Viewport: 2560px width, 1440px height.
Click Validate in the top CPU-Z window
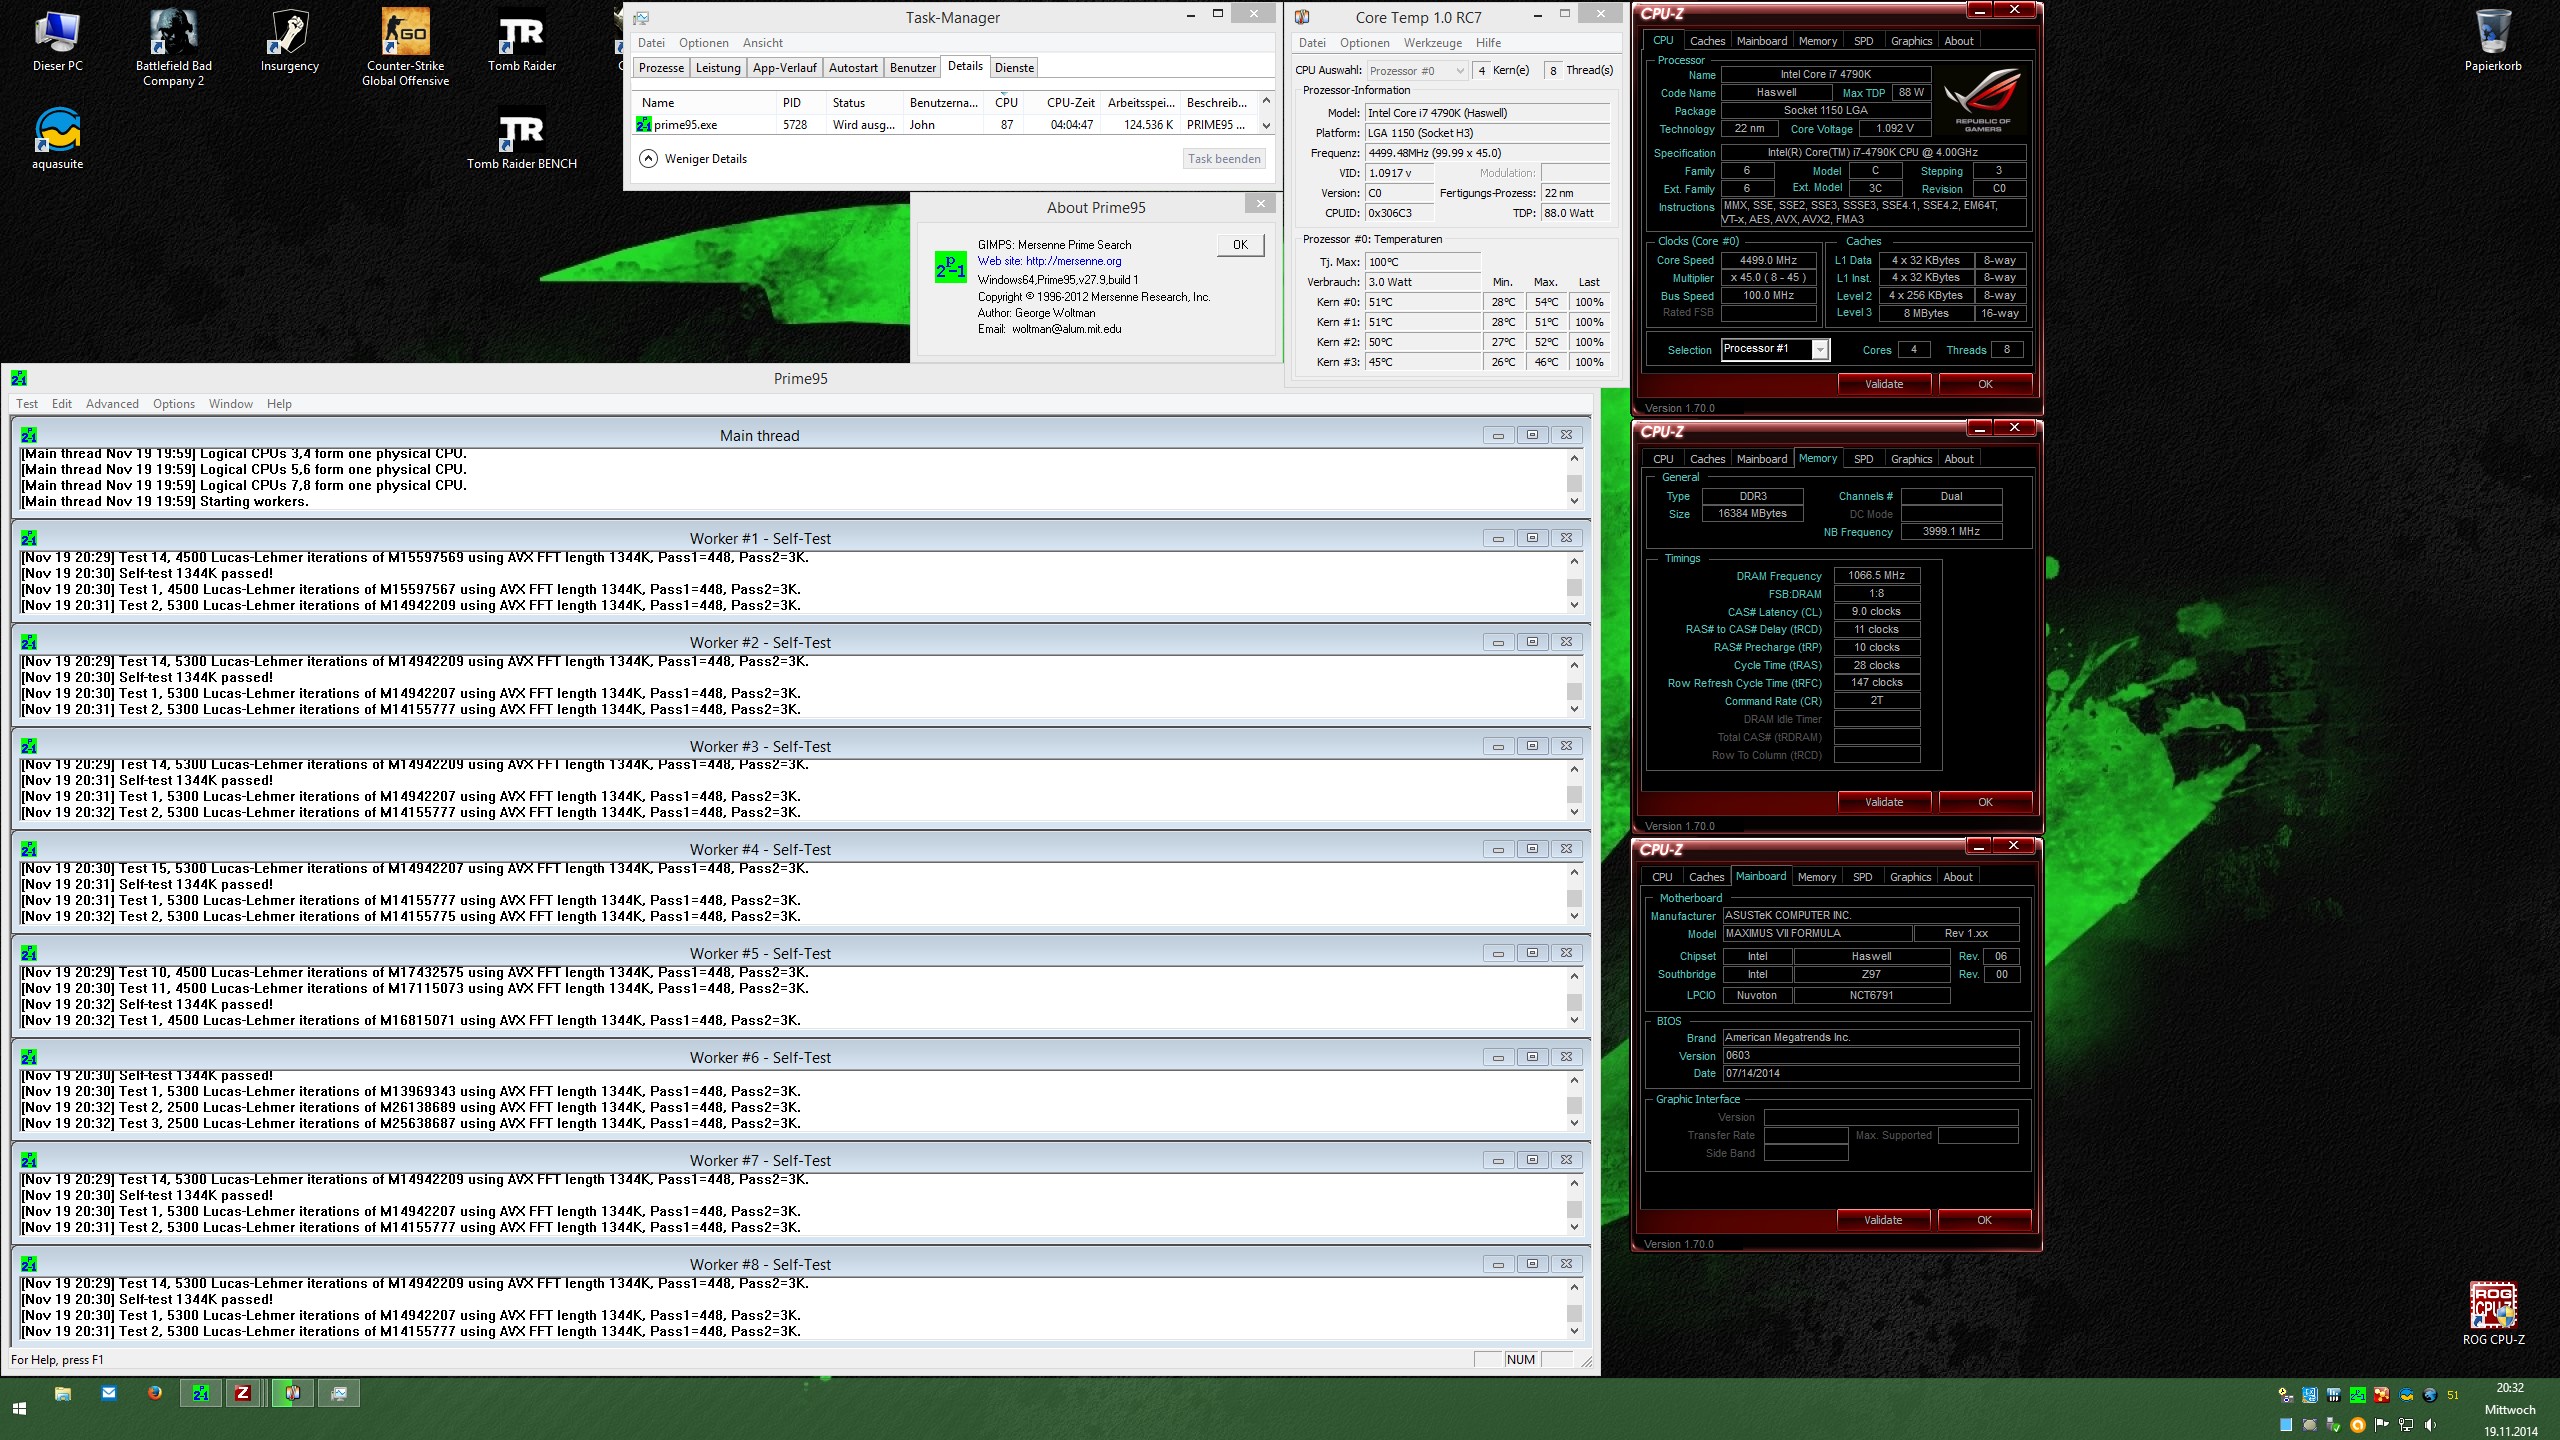click(x=1884, y=384)
